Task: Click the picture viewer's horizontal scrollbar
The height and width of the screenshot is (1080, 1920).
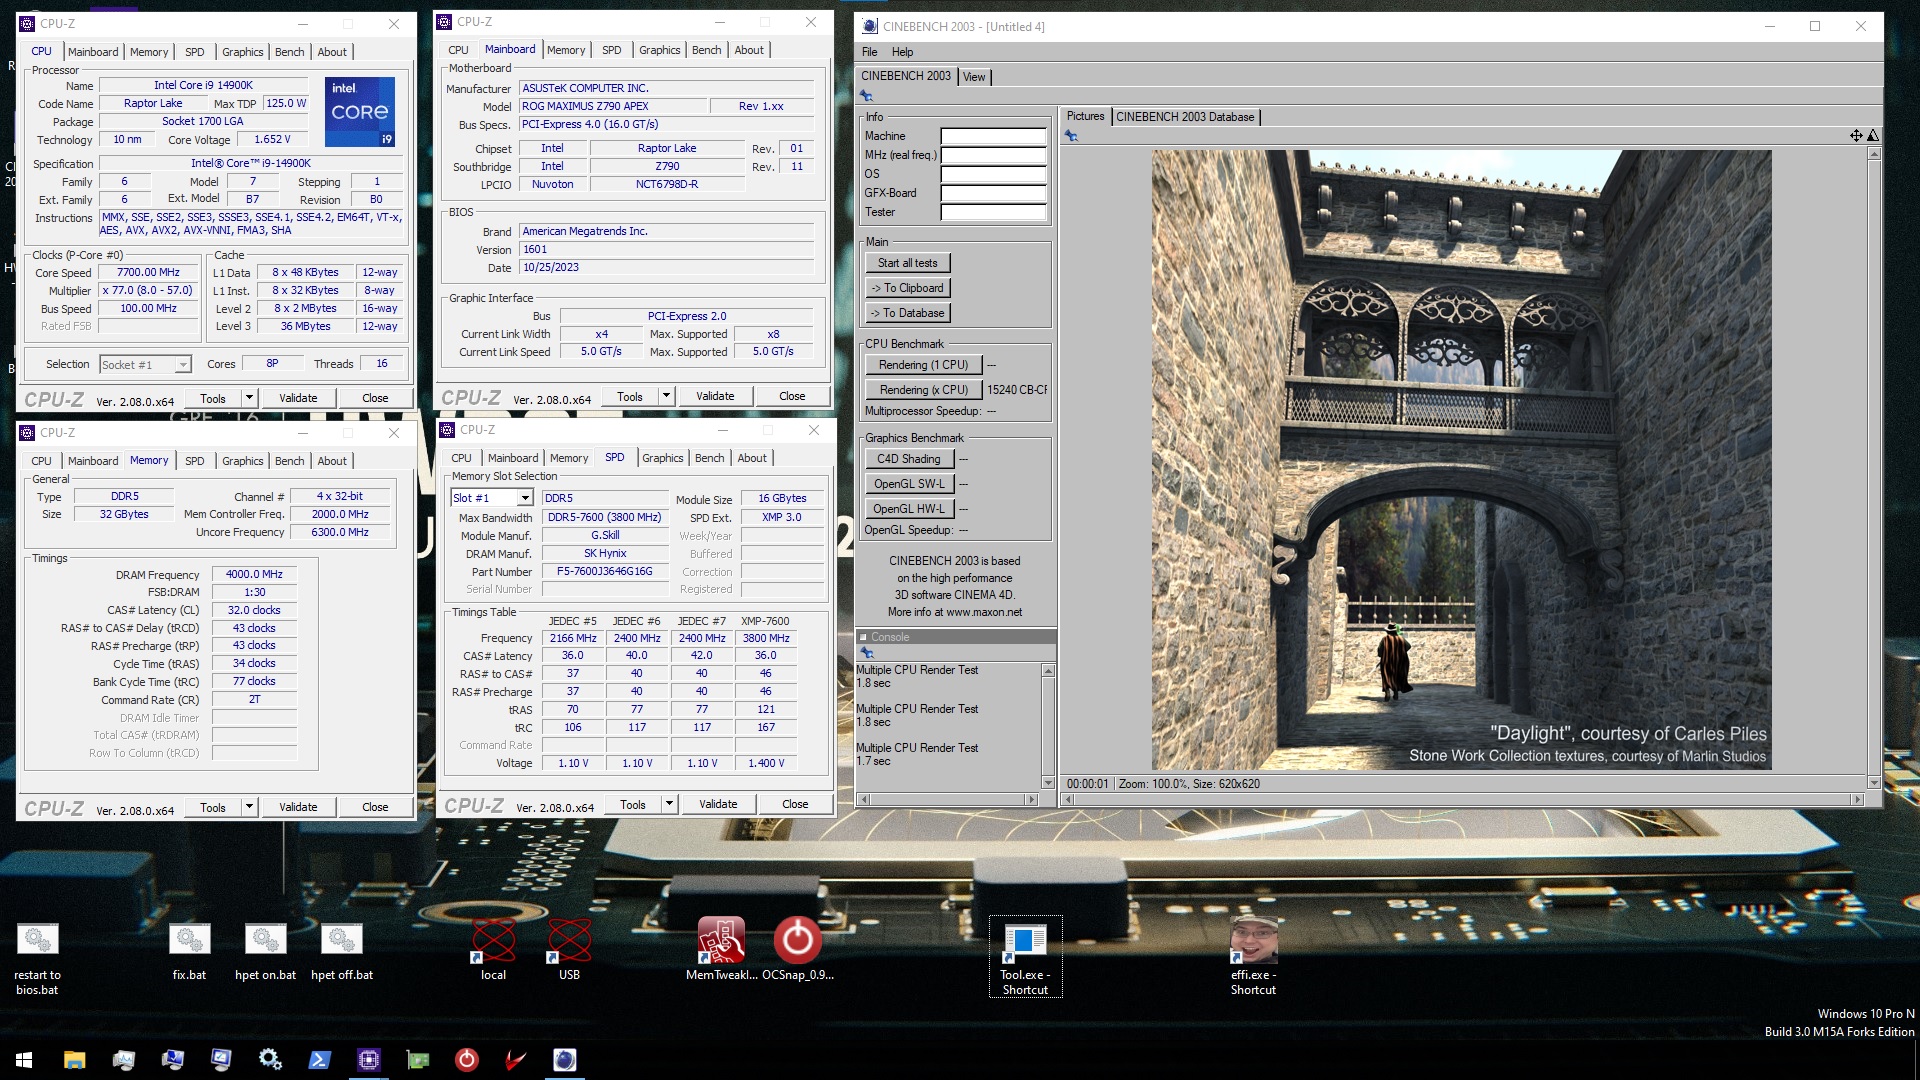Action: coord(1464,799)
